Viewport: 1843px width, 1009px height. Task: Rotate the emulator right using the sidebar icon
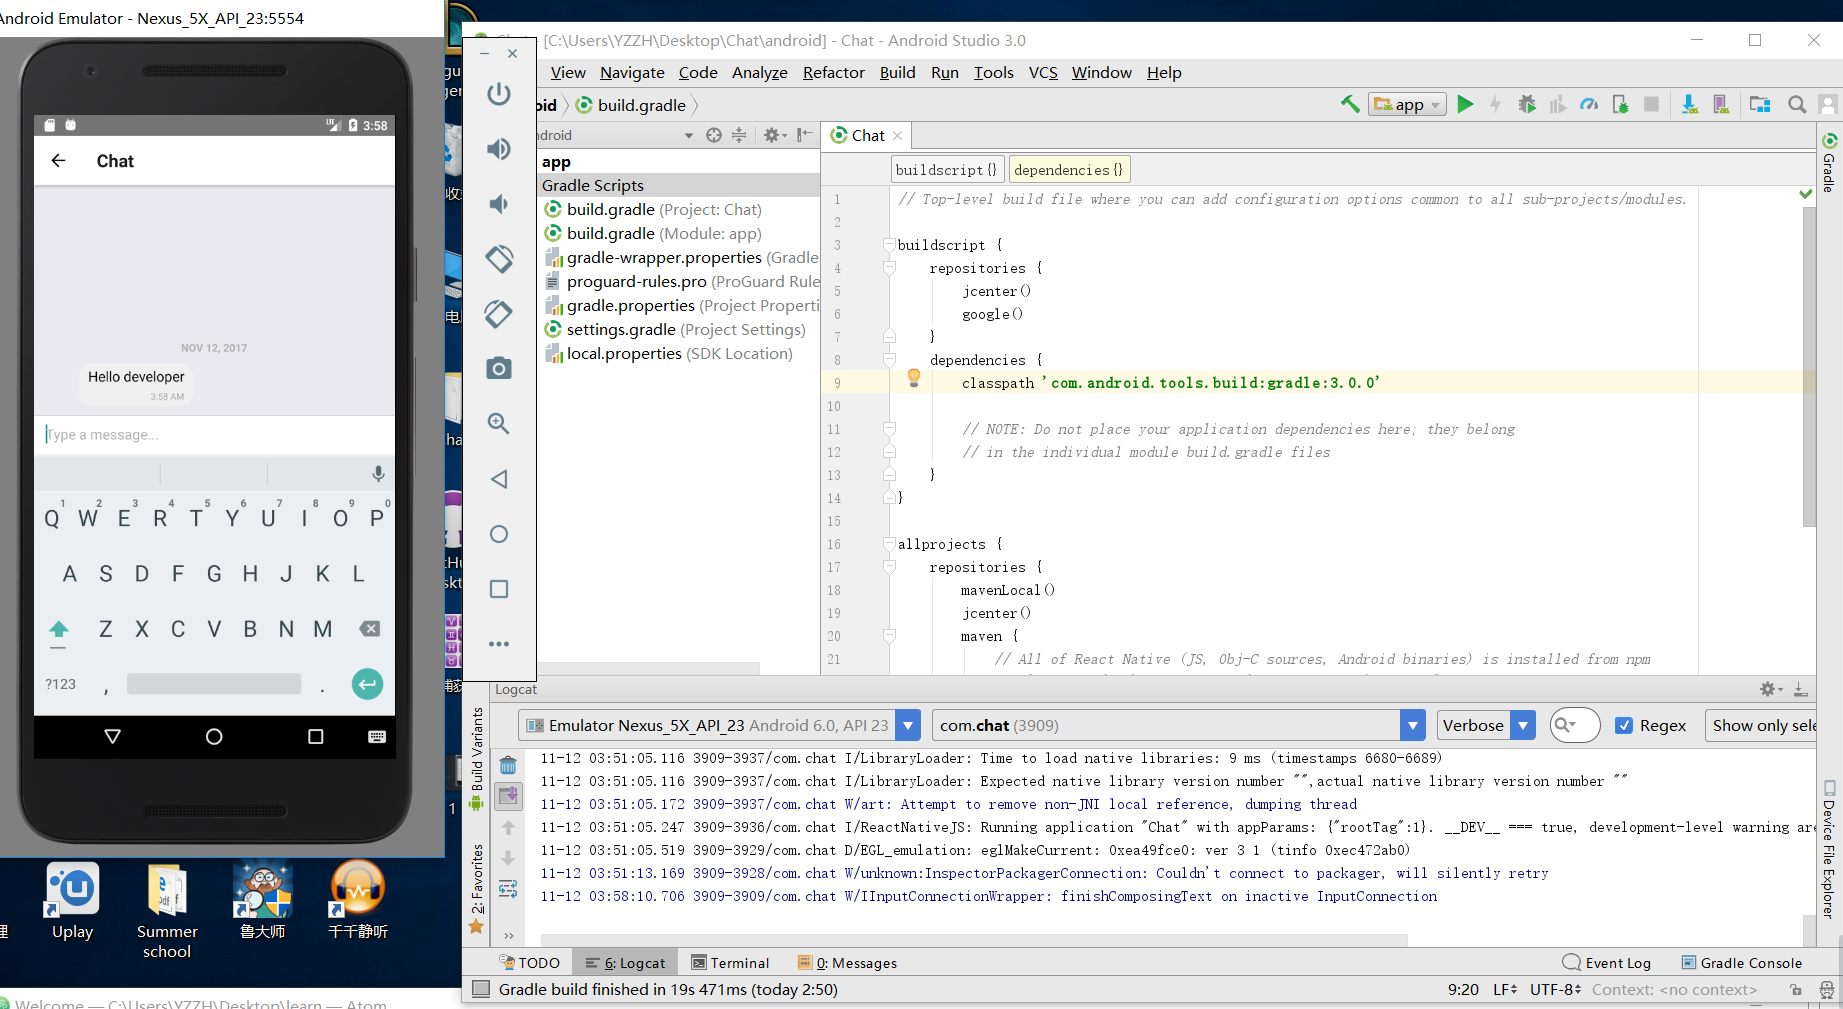[x=499, y=314]
